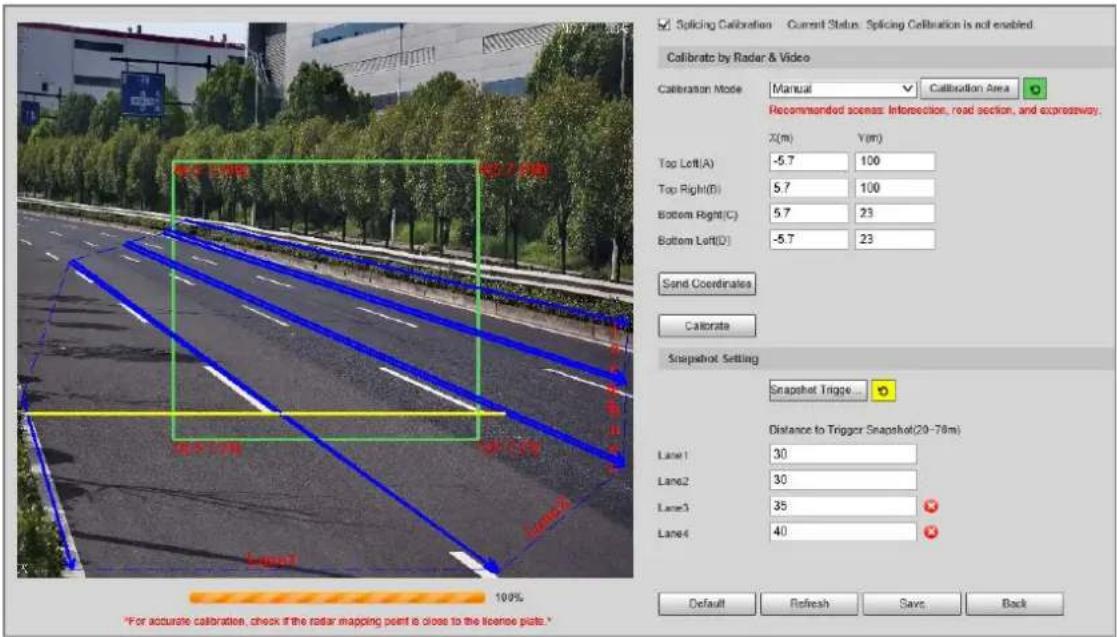Image resolution: width=1117 pixels, height=637 pixels.
Task: Click the Lane1 trigger distance field
Action: coord(843,454)
